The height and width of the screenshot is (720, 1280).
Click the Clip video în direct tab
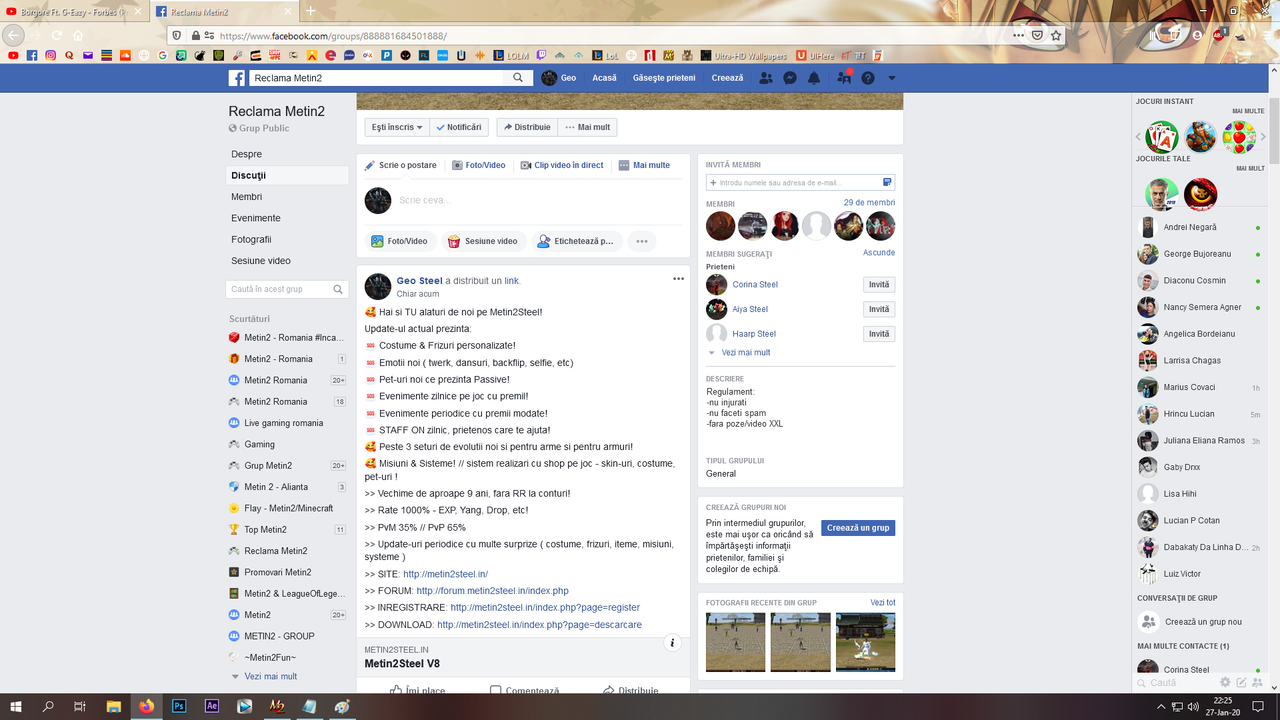click(x=561, y=165)
